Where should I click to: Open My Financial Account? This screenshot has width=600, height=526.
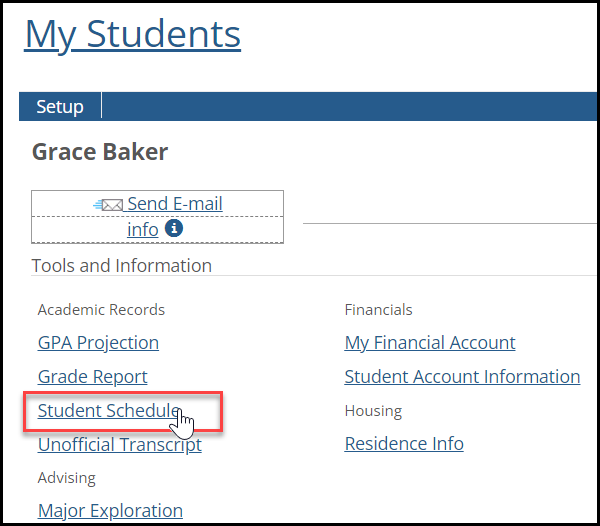click(x=430, y=343)
